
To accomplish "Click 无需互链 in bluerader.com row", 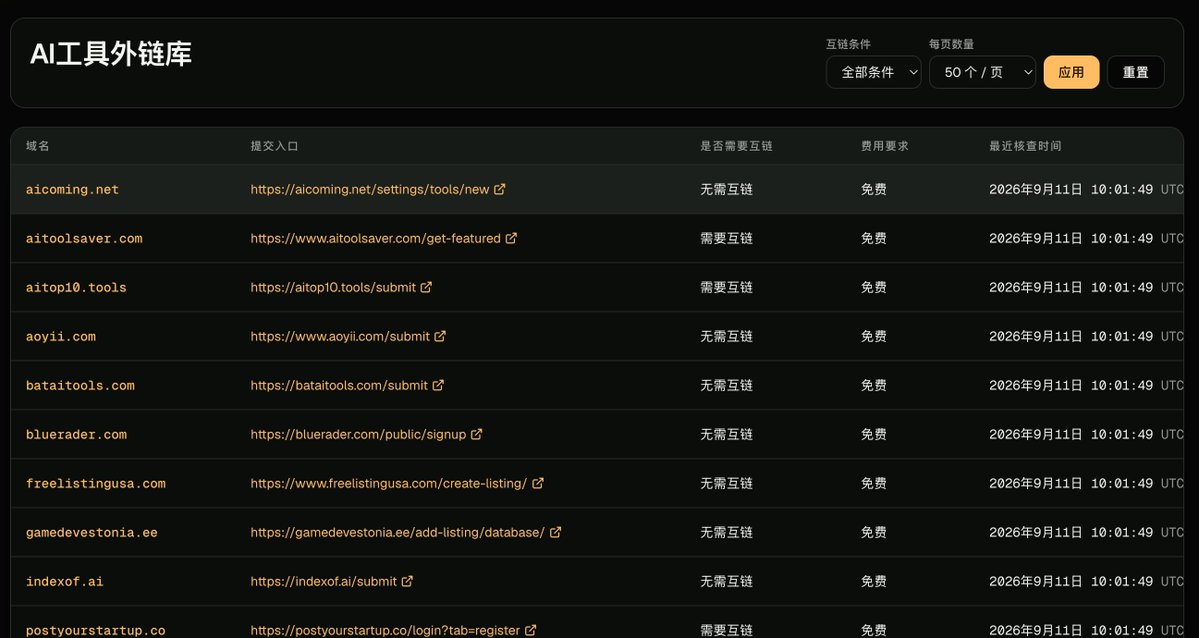I will [726, 434].
